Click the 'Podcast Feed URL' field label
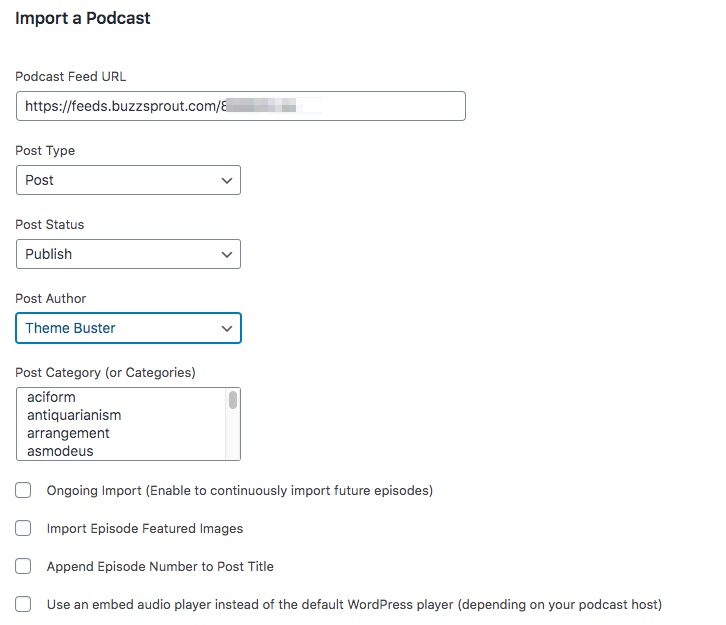 tap(71, 77)
